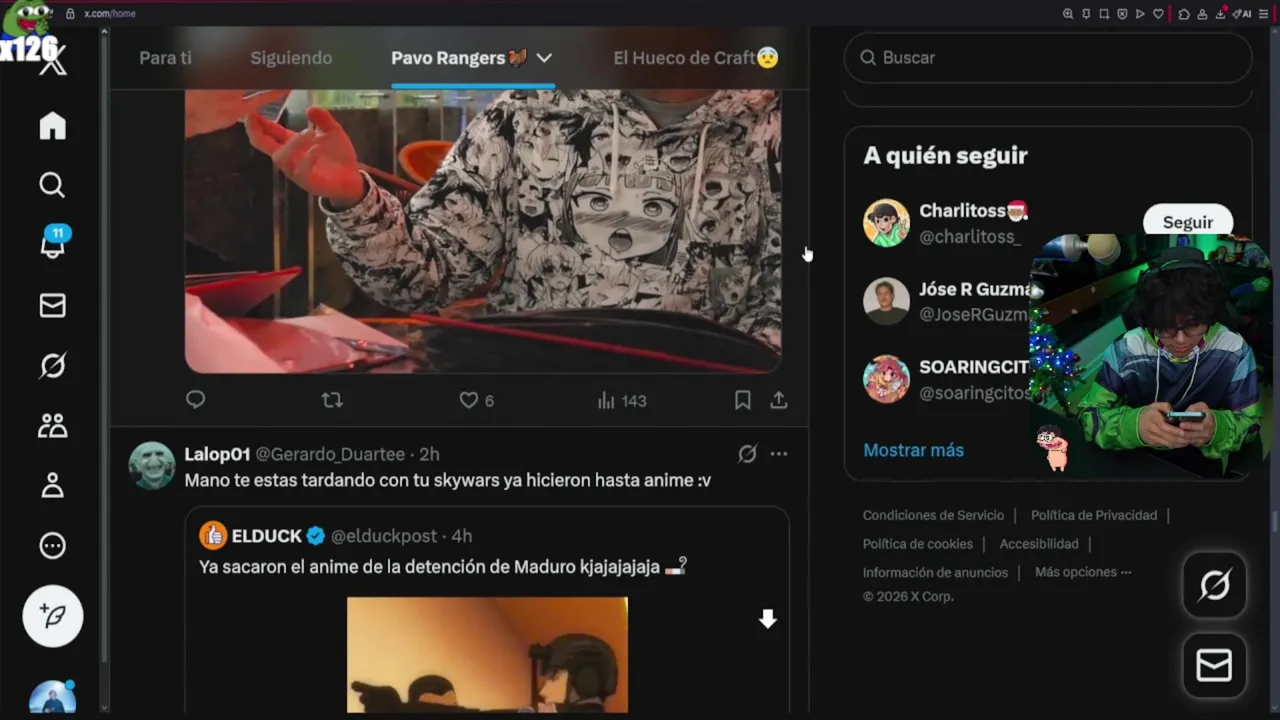Open the floating Grok button
Image resolution: width=1280 pixels, height=720 pixels.
pos(1214,585)
